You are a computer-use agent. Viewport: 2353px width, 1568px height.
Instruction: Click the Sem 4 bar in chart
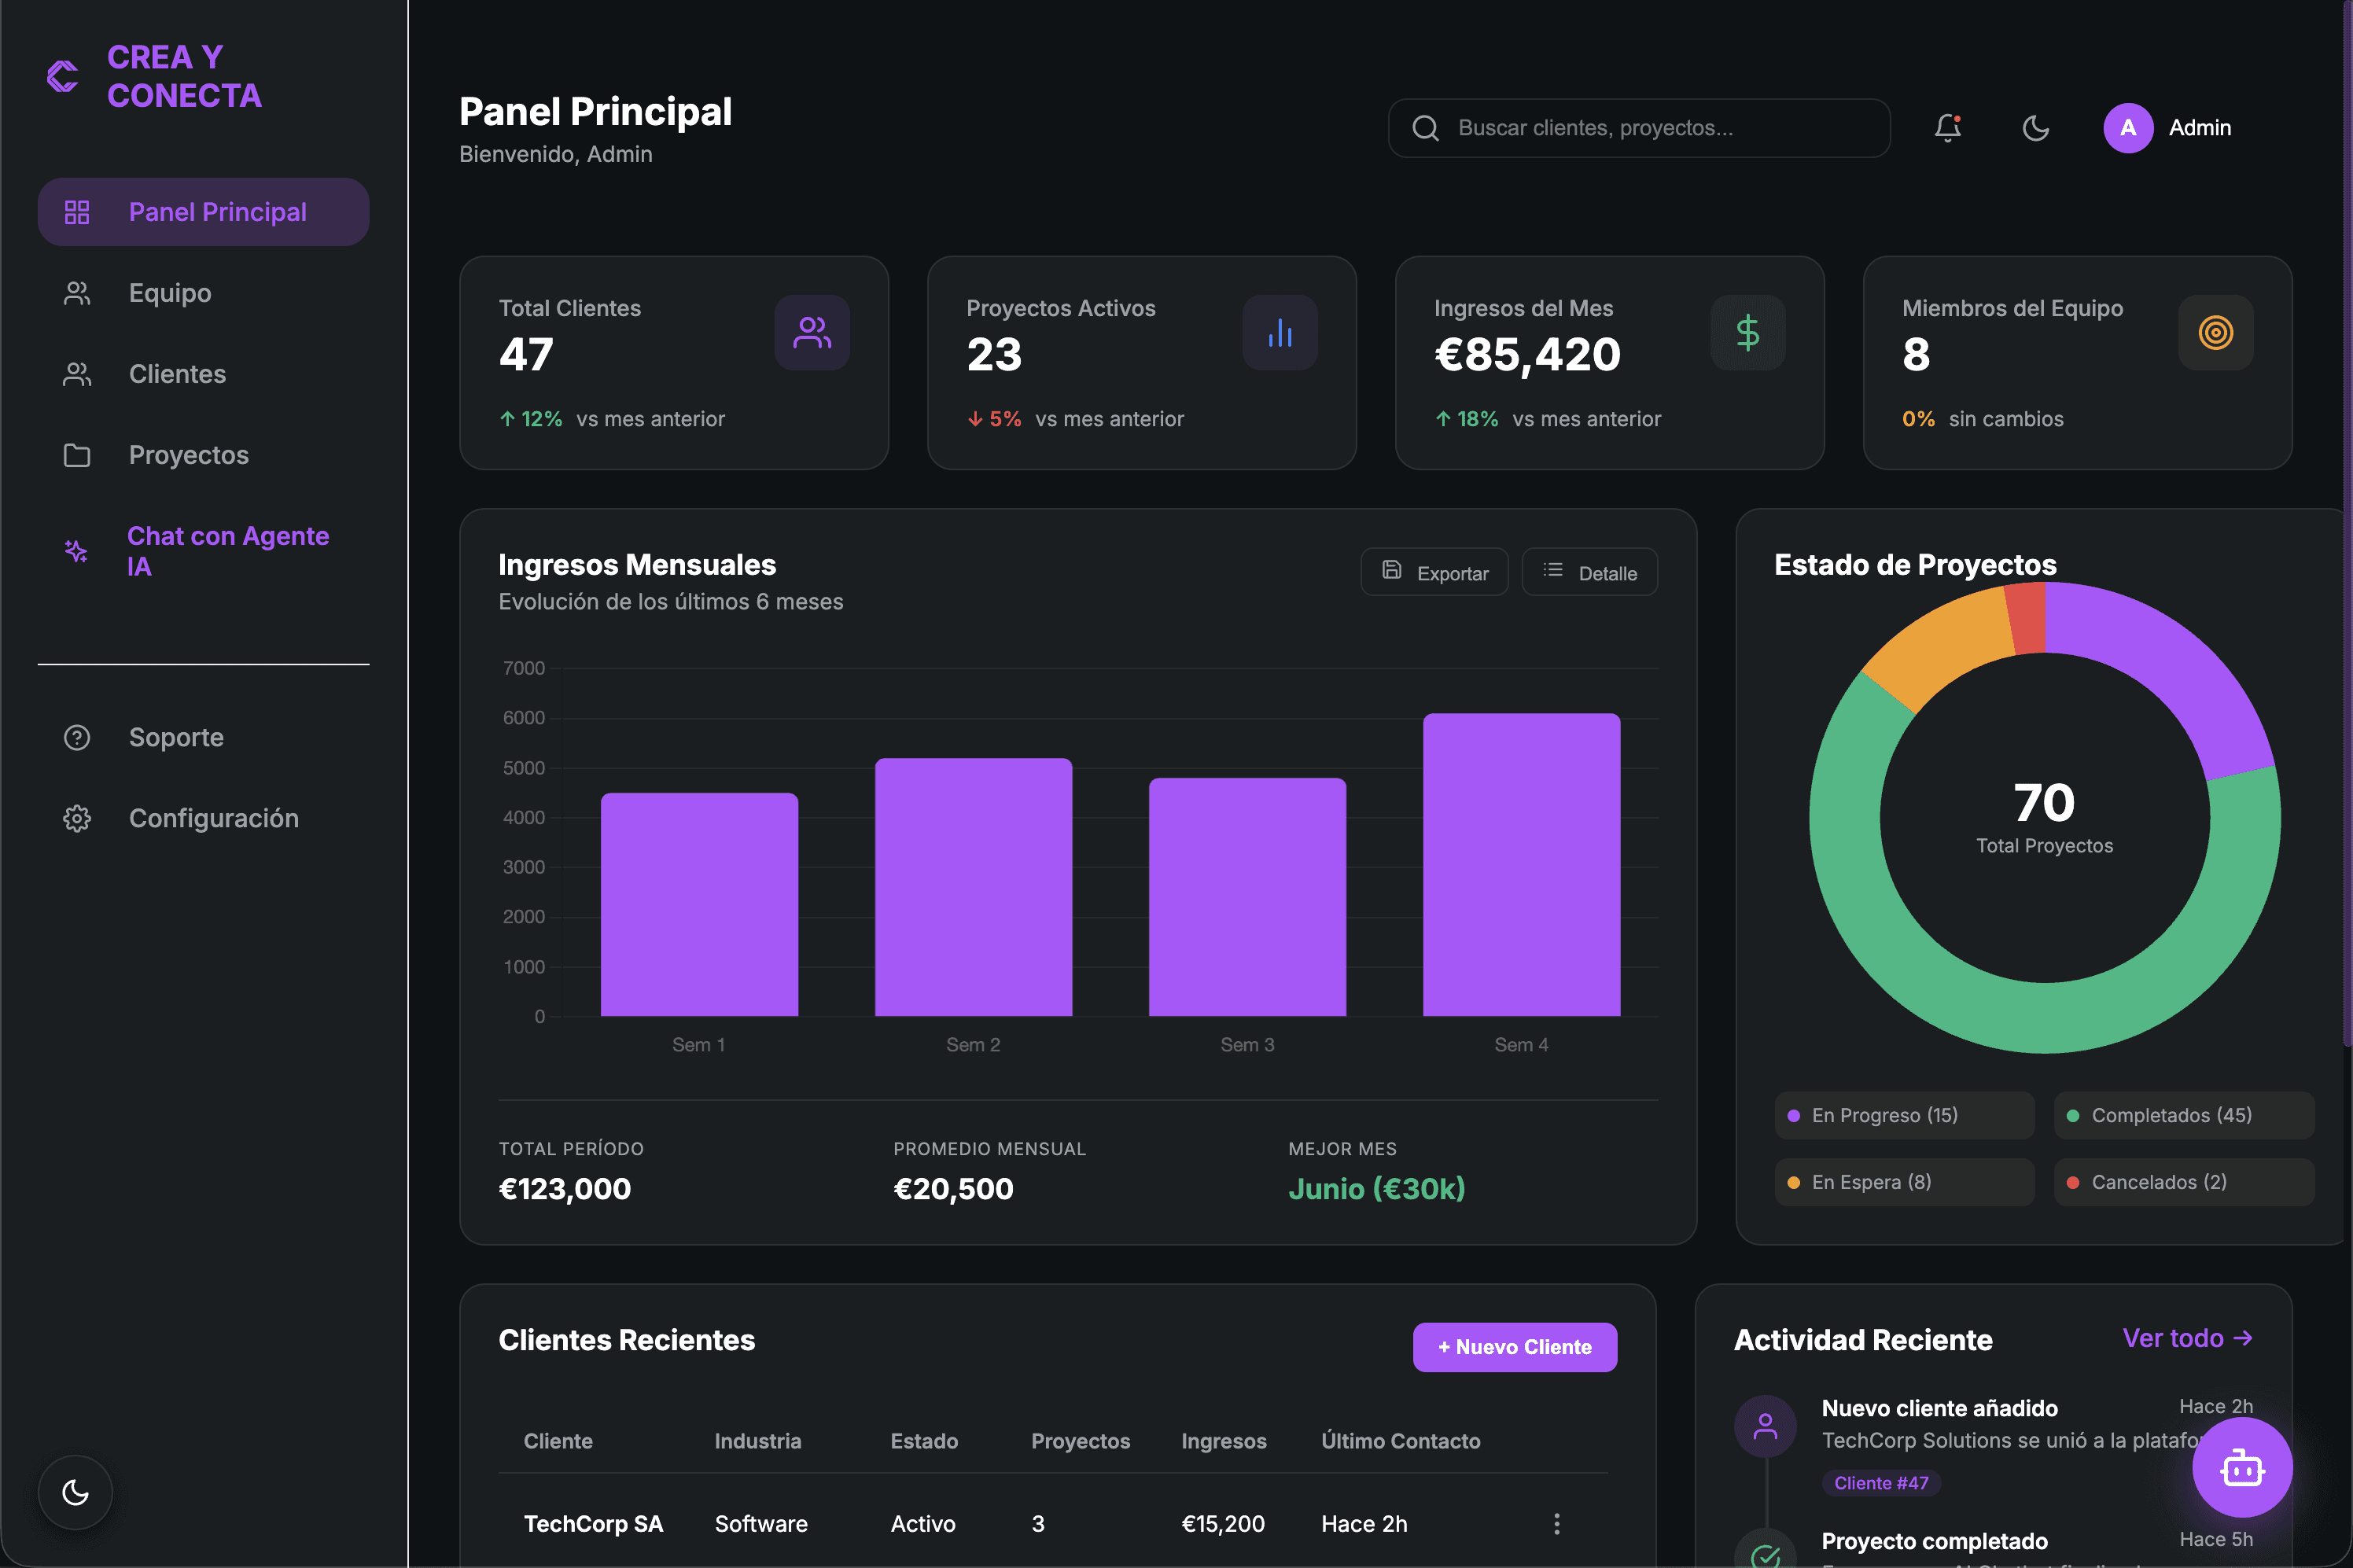(x=1521, y=865)
